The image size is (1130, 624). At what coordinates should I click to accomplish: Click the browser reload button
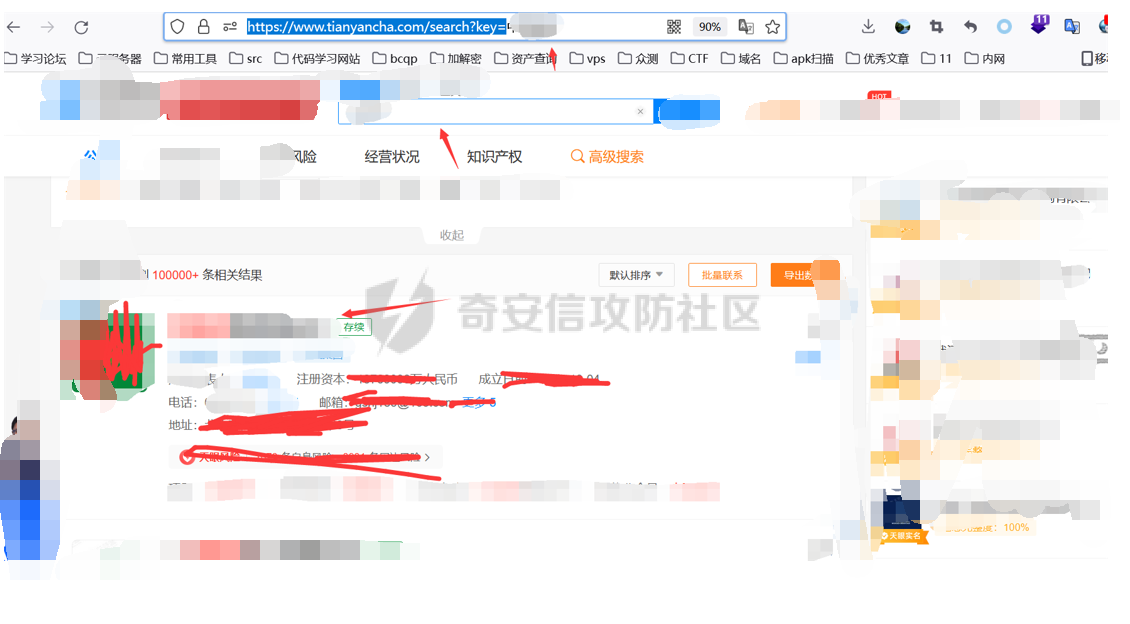[x=81, y=27]
